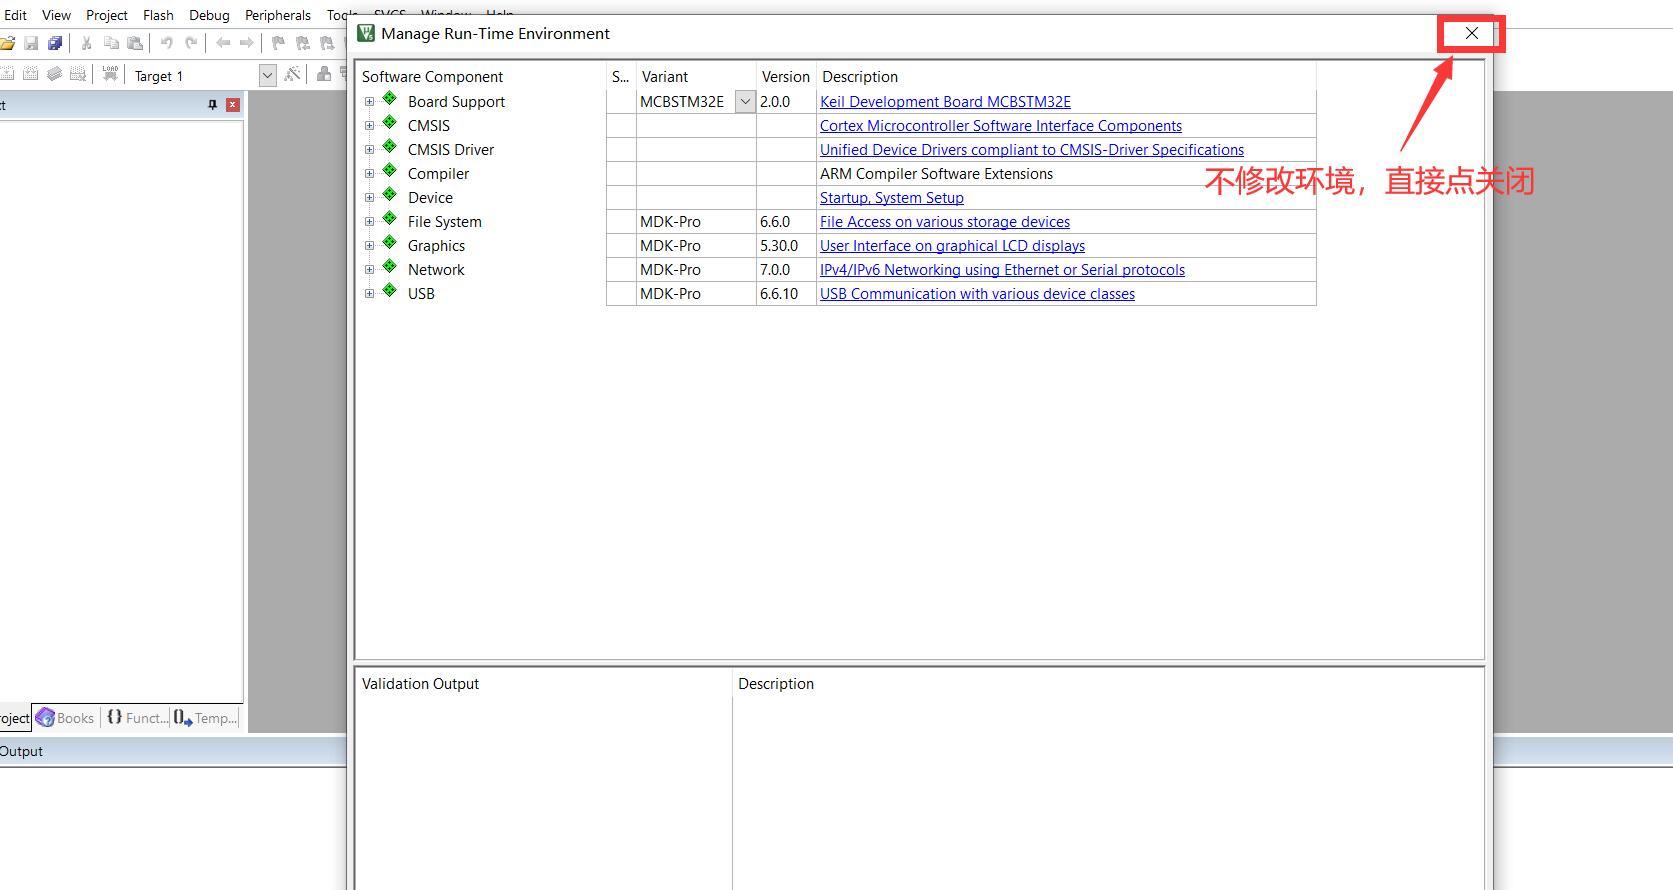Click the Software Component column header
This screenshot has height=890, width=1673.
(432, 76)
